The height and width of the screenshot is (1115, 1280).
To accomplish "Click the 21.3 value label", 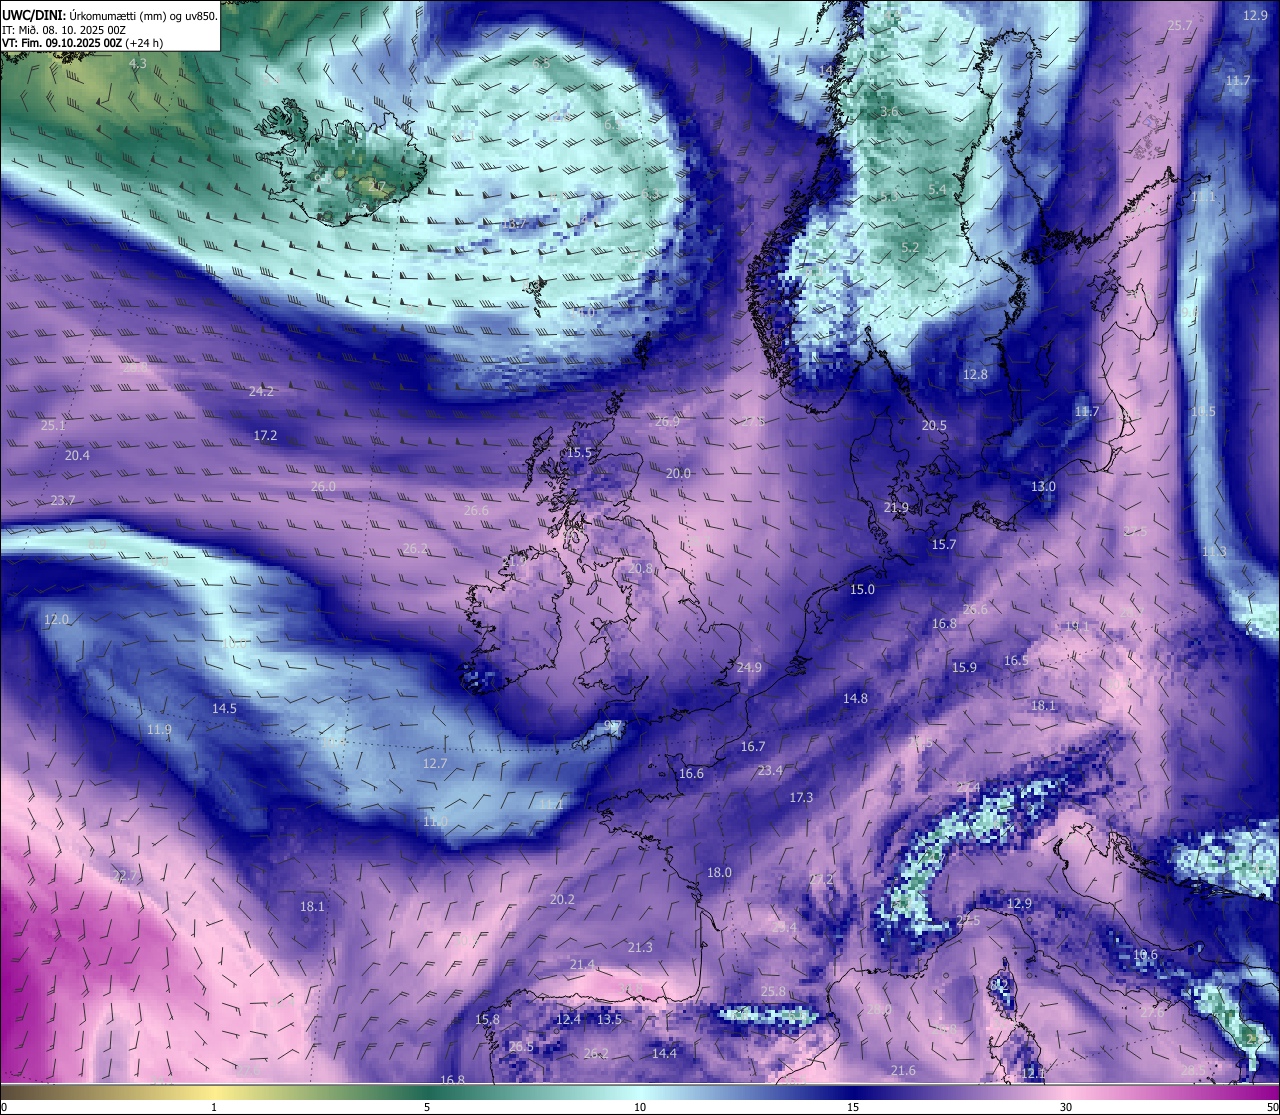I will pos(640,947).
